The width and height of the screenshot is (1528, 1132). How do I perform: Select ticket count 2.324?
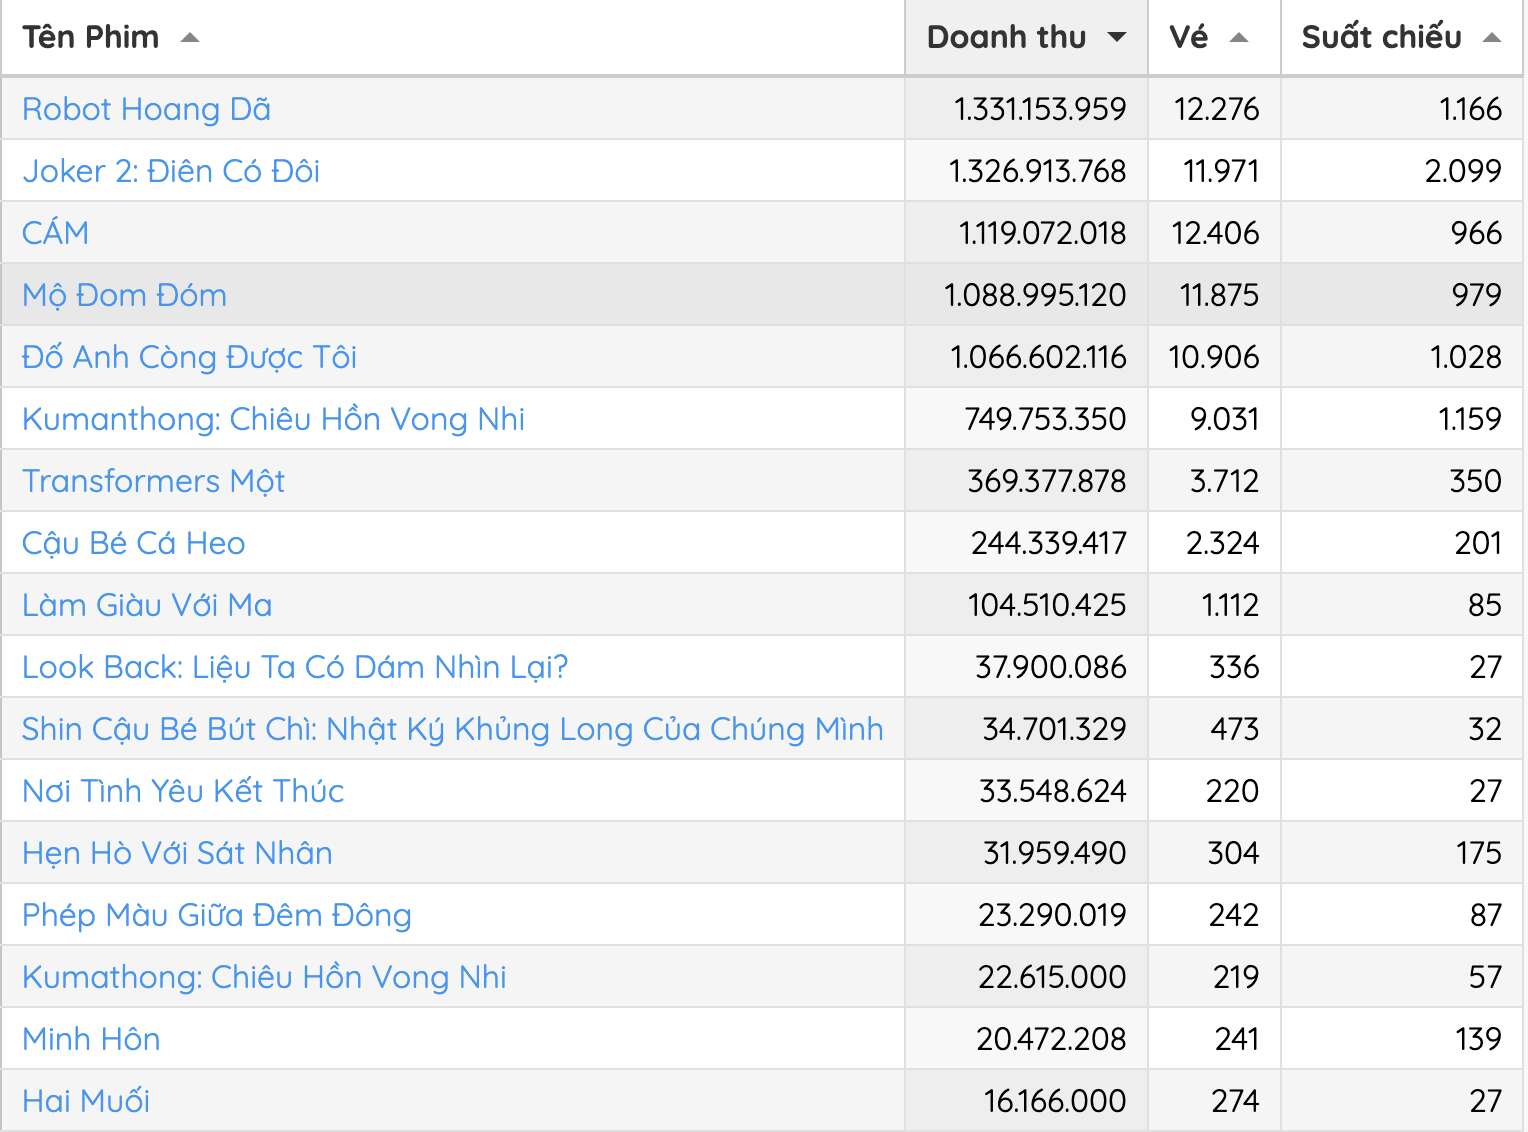(x=1223, y=543)
